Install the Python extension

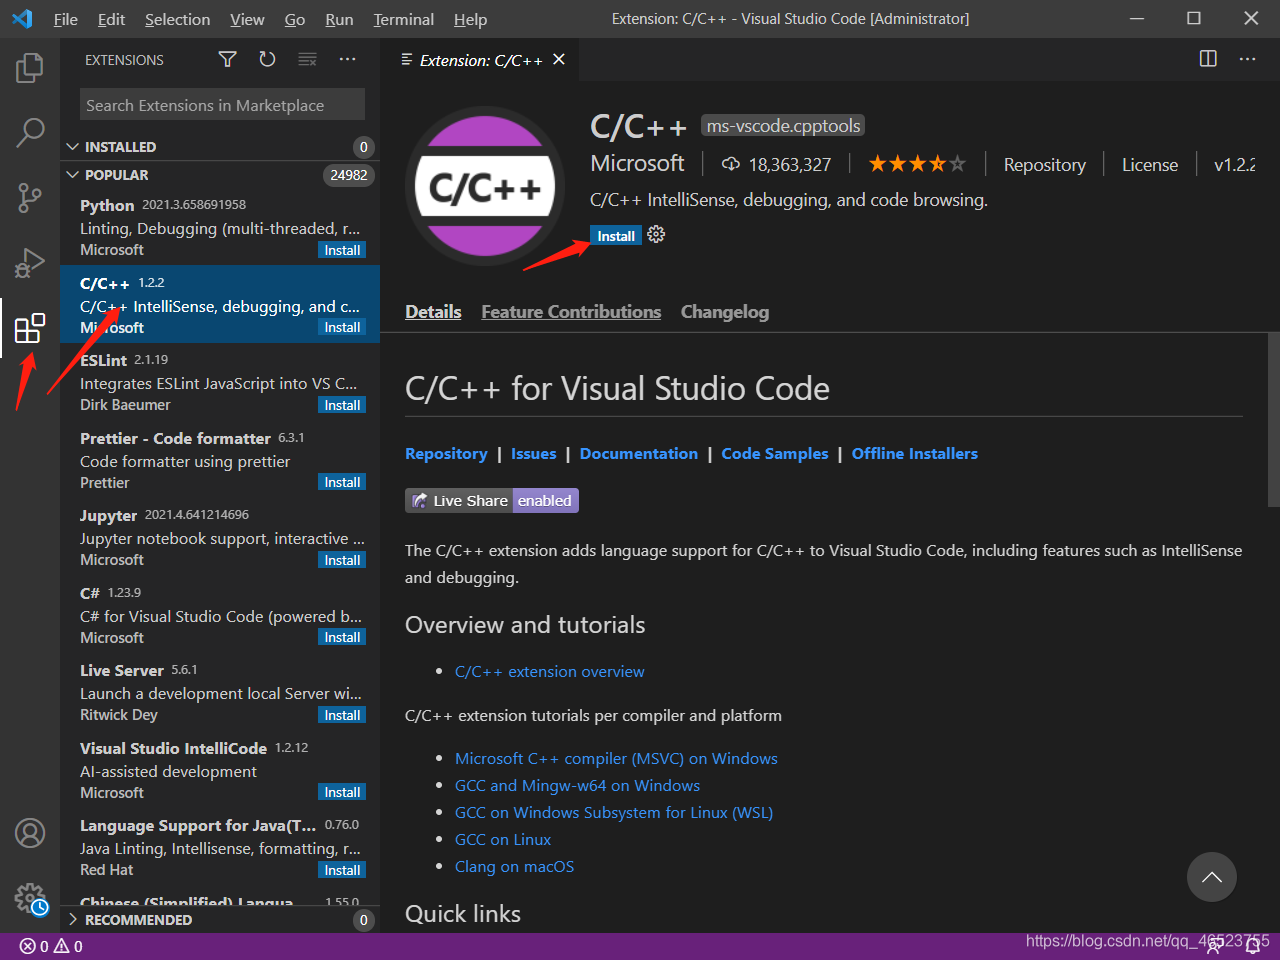[343, 250]
